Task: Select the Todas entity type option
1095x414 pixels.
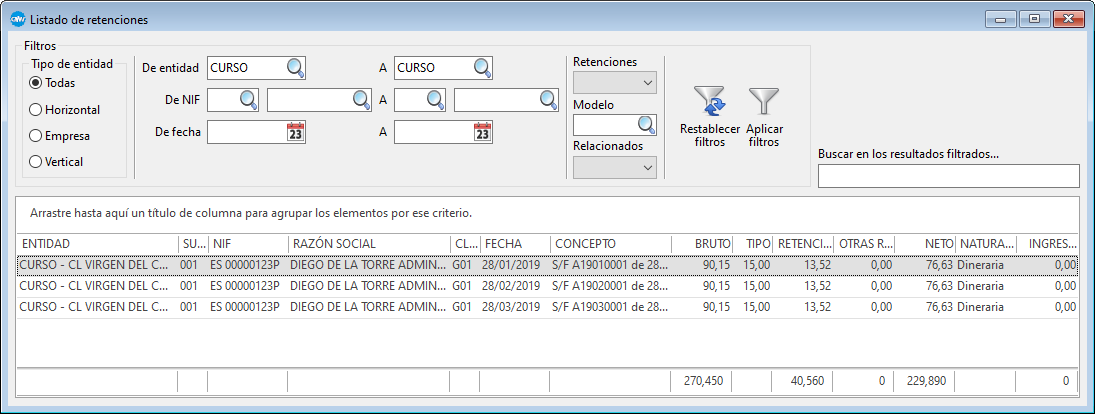Action: 37,83
